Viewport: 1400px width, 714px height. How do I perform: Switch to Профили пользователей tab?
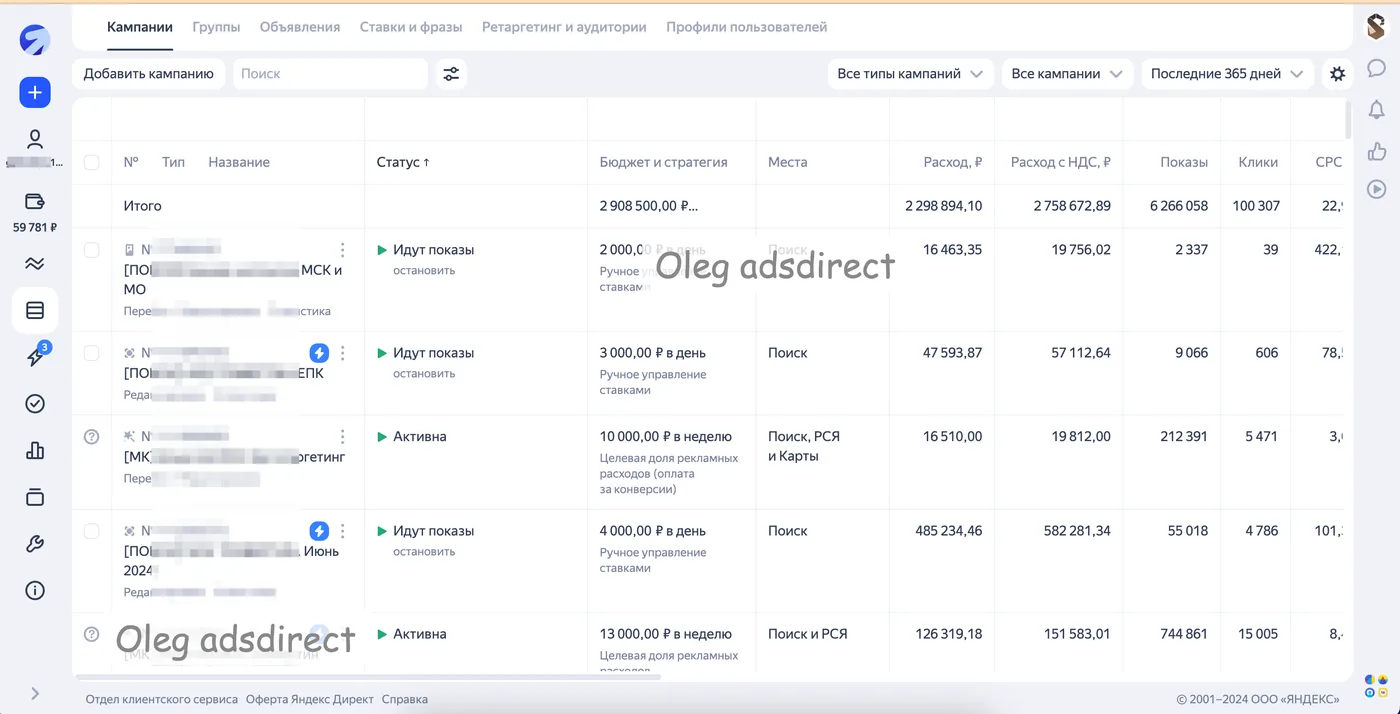point(747,27)
